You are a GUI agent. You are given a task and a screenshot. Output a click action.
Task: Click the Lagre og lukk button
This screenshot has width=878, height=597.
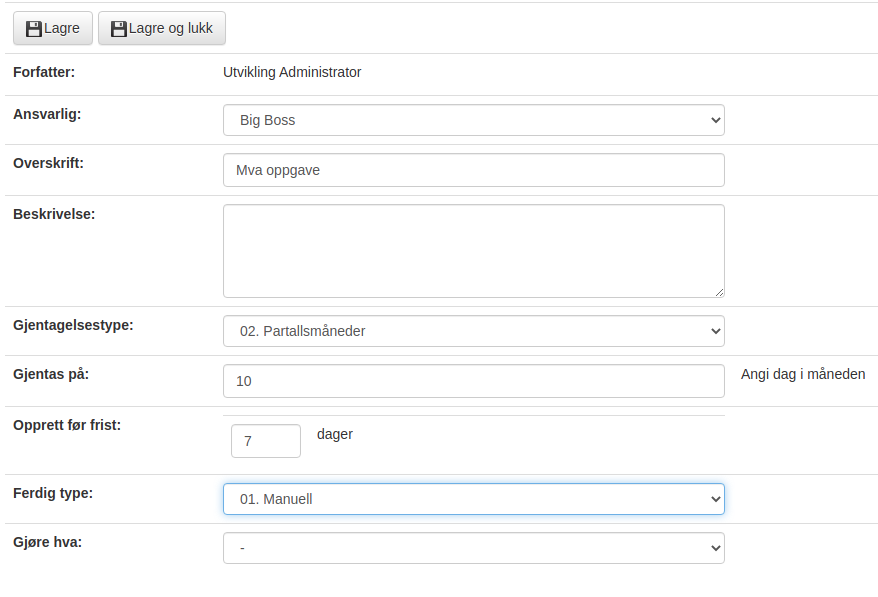(162, 28)
